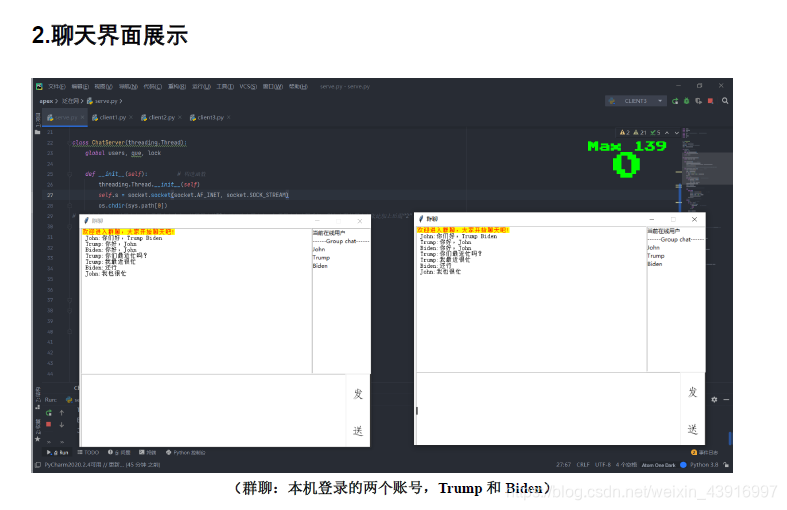This screenshot has width=787, height=510.
Task: Hide the Run panel with minimize dash
Action: [726, 400]
